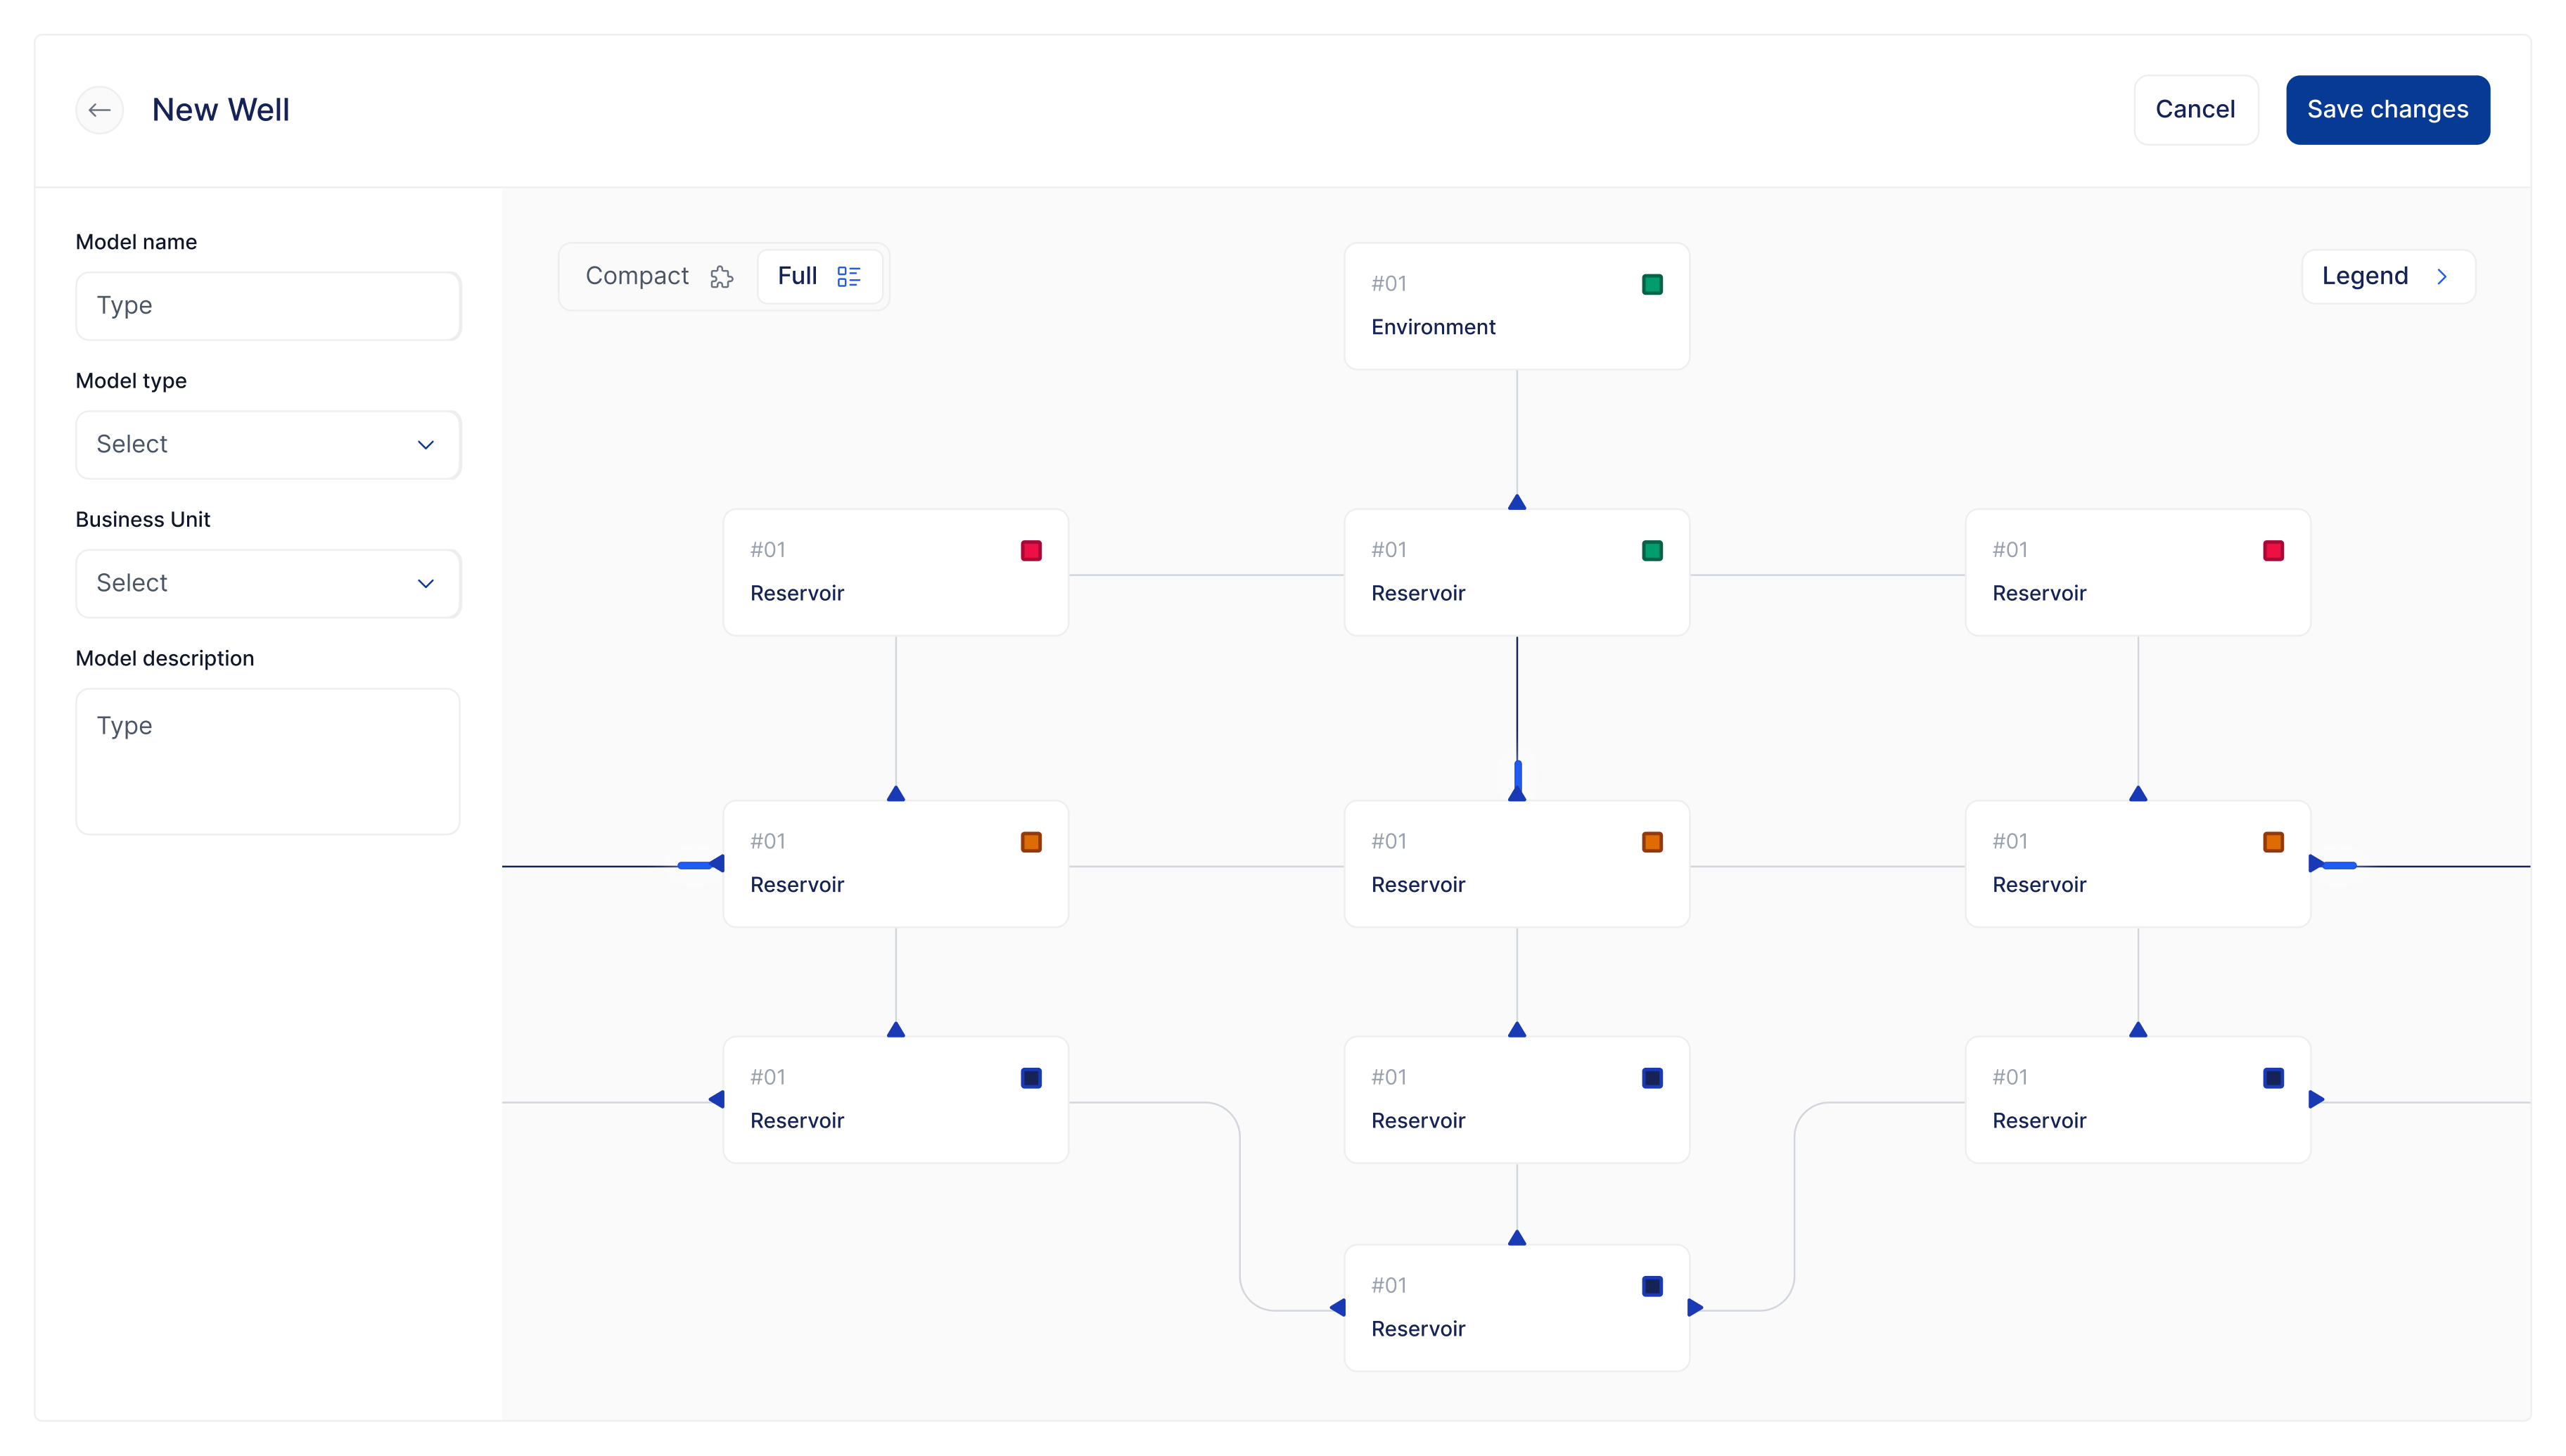Click the green square on Environment node
This screenshot has height=1456, width=2566.
click(x=1652, y=285)
